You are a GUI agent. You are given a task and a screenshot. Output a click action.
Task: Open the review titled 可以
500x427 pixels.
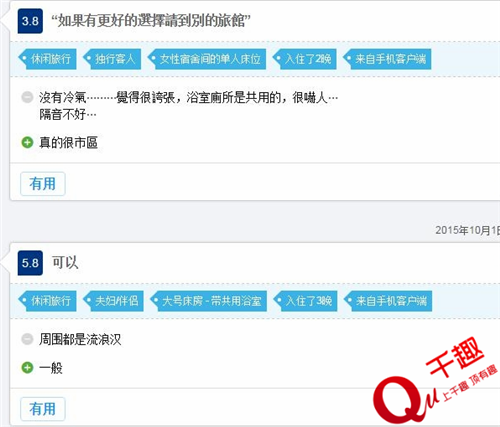(65, 263)
